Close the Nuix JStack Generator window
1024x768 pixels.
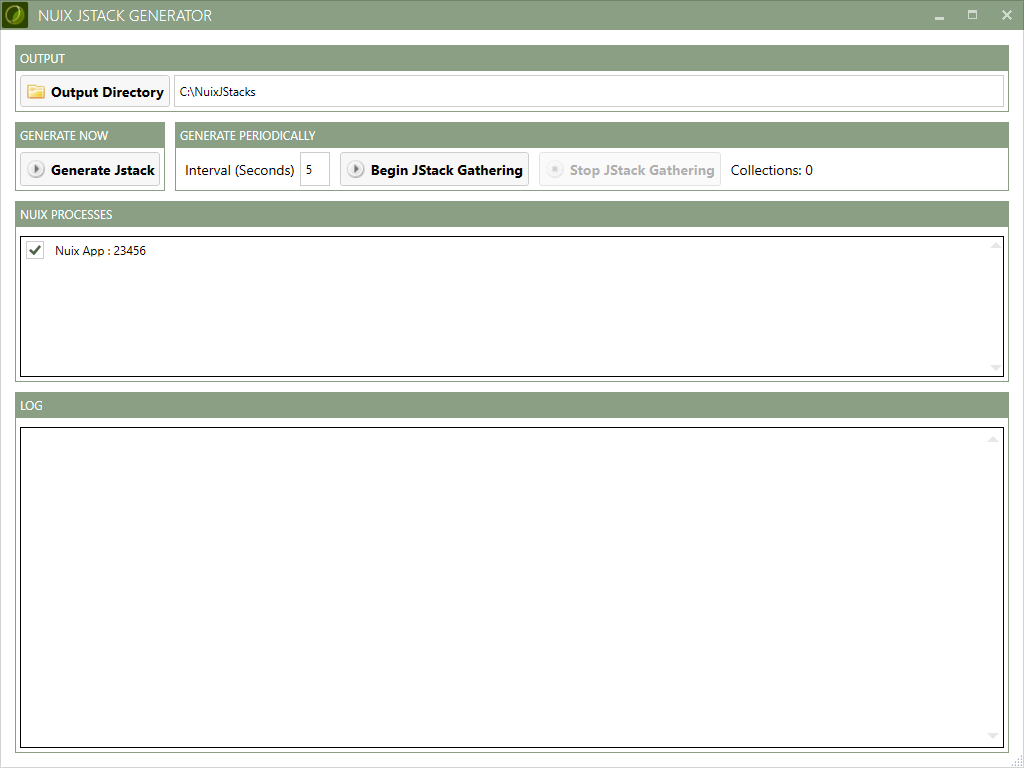tap(1006, 15)
